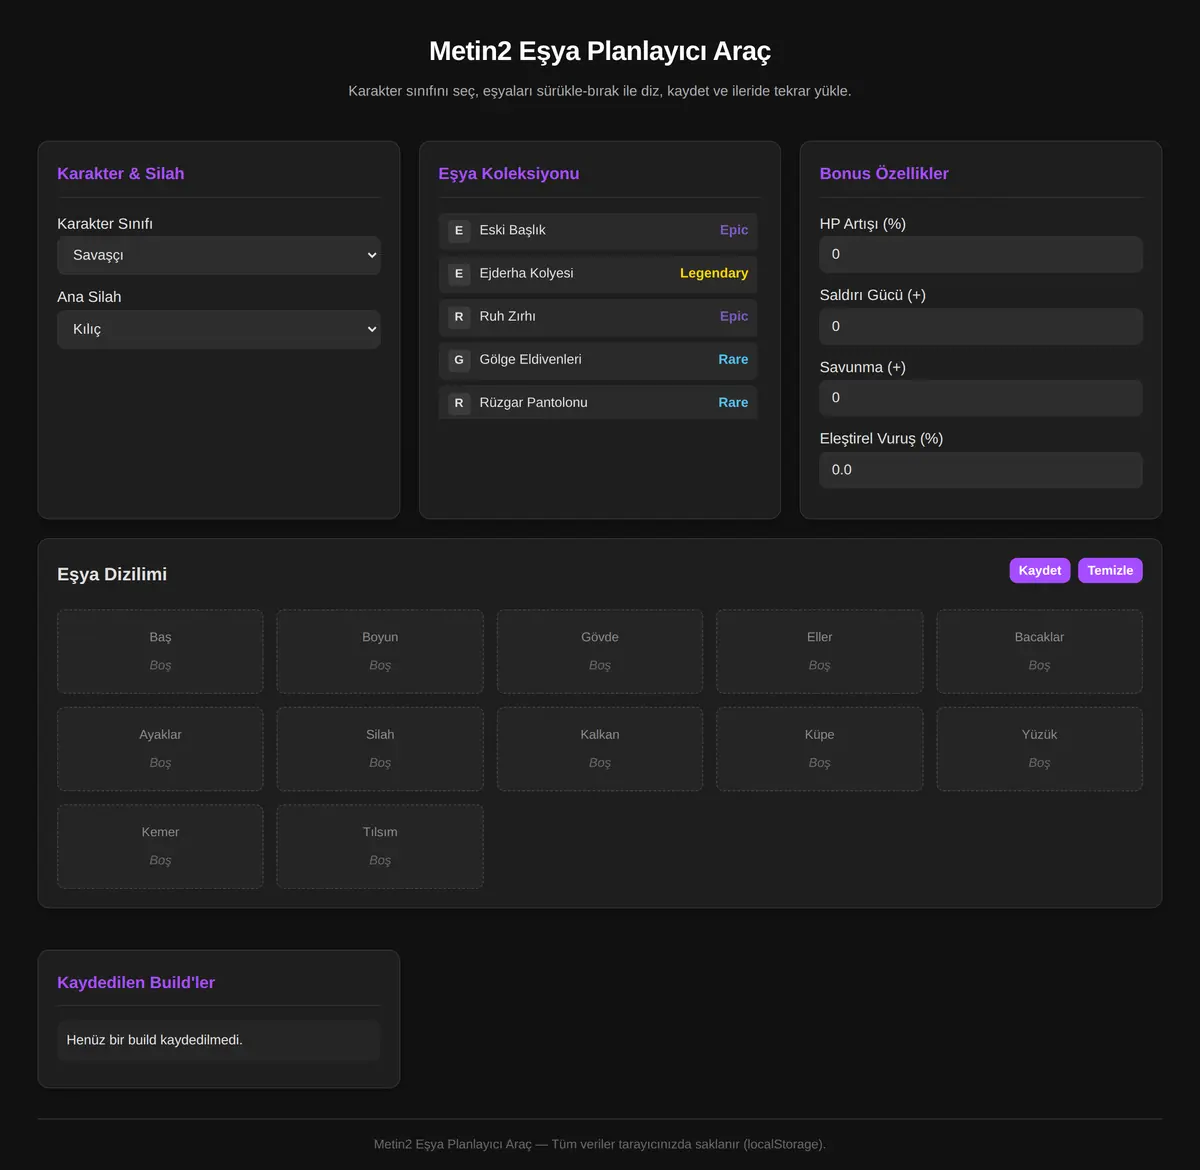This screenshot has width=1200, height=1170.
Task: Select the Gölge Eldivenleri item name
Action: pyautogui.click(x=530, y=359)
